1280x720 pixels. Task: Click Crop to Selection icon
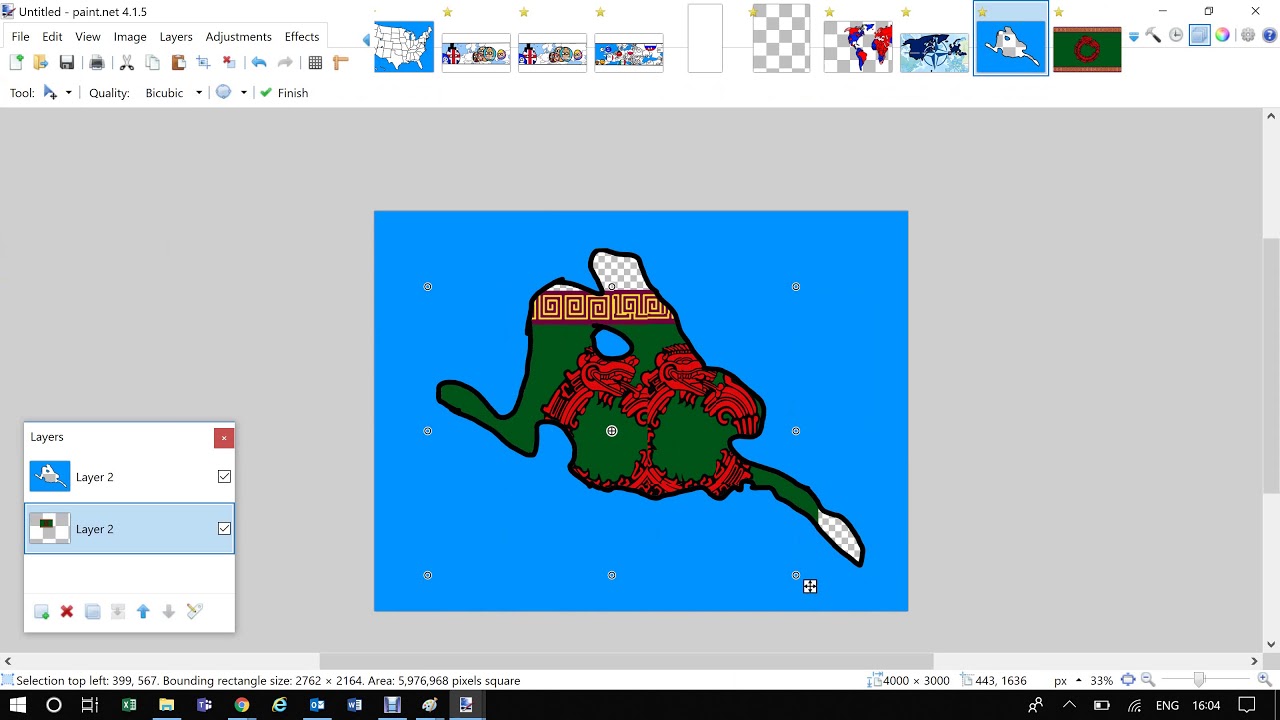point(203,63)
